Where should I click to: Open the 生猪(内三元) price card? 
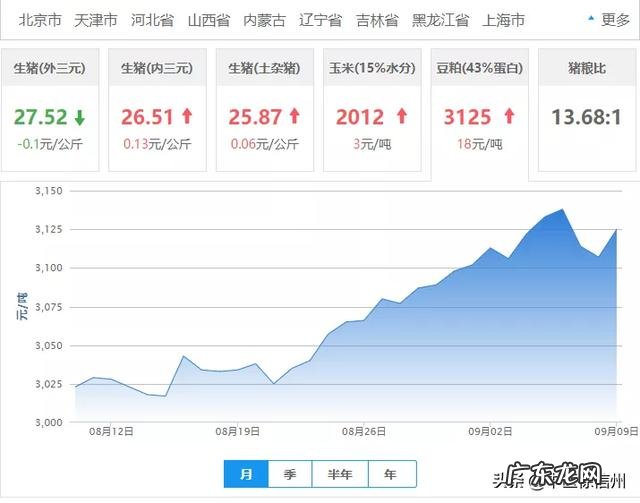pos(157,109)
